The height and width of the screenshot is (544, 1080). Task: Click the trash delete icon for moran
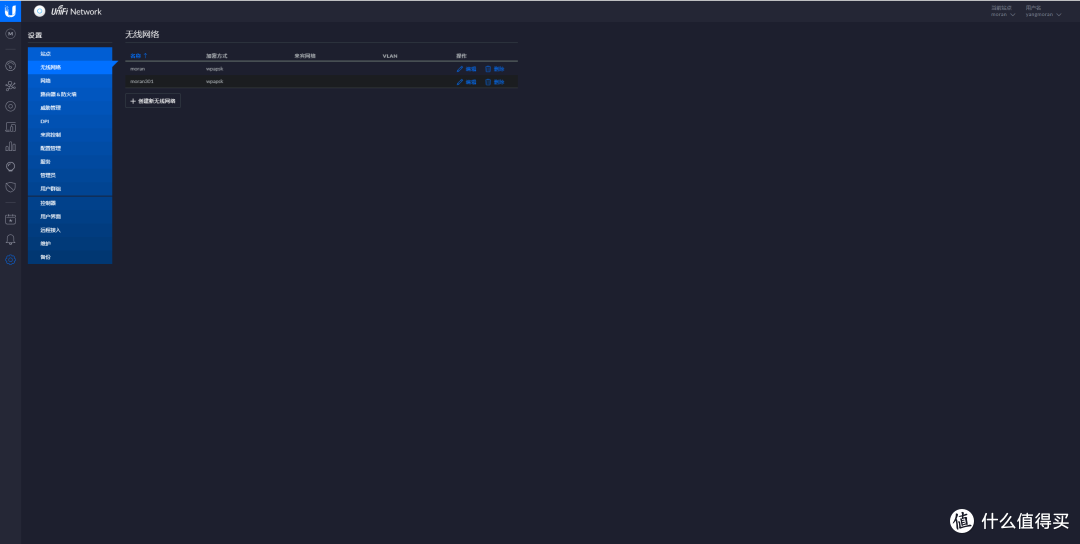coord(488,69)
